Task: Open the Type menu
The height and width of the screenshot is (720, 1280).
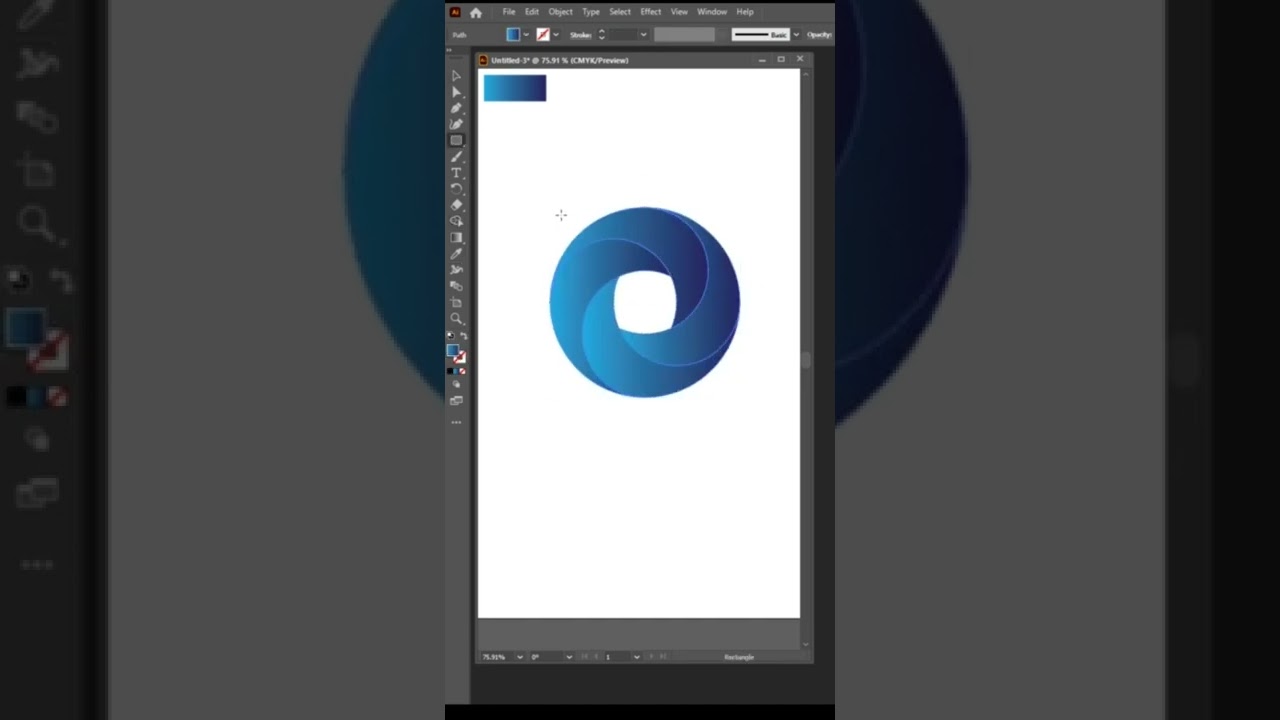Action: point(591,12)
